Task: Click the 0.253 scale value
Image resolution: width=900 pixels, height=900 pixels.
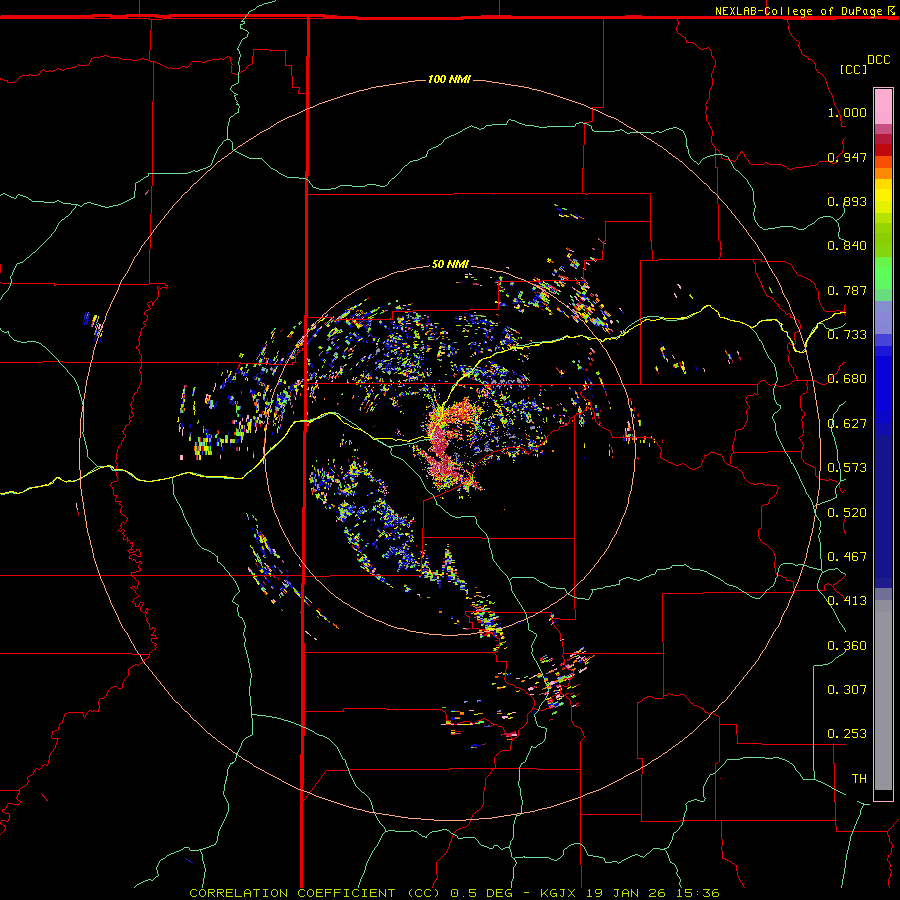Action: pyautogui.click(x=847, y=734)
